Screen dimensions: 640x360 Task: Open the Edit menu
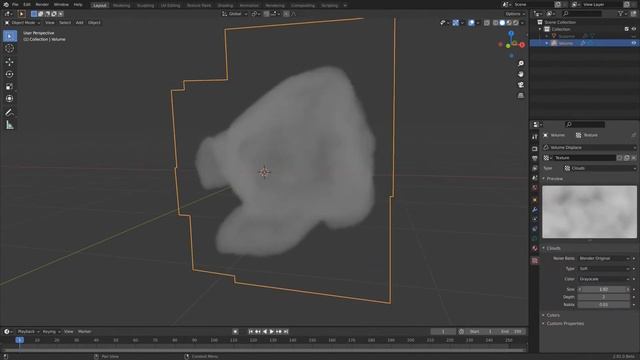(x=27, y=4)
